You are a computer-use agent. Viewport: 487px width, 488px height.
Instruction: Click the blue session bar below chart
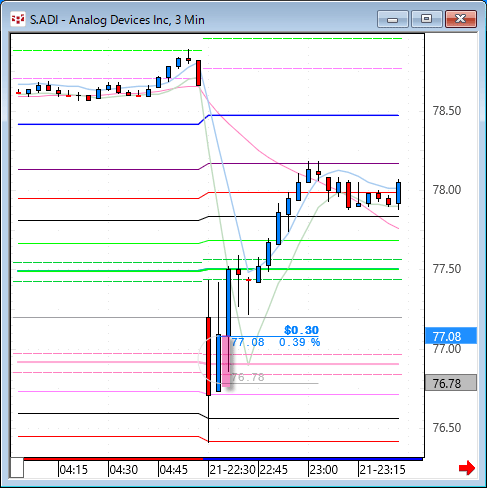coord(313,459)
